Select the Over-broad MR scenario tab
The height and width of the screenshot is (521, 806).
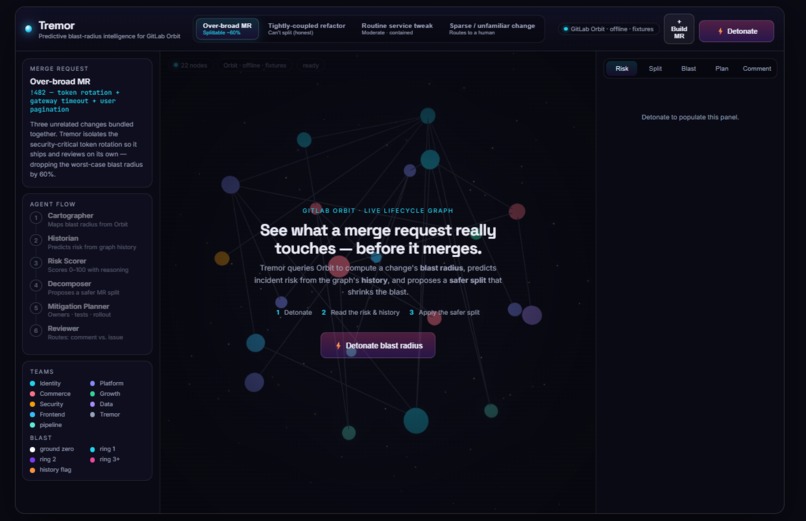click(x=227, y=29)
